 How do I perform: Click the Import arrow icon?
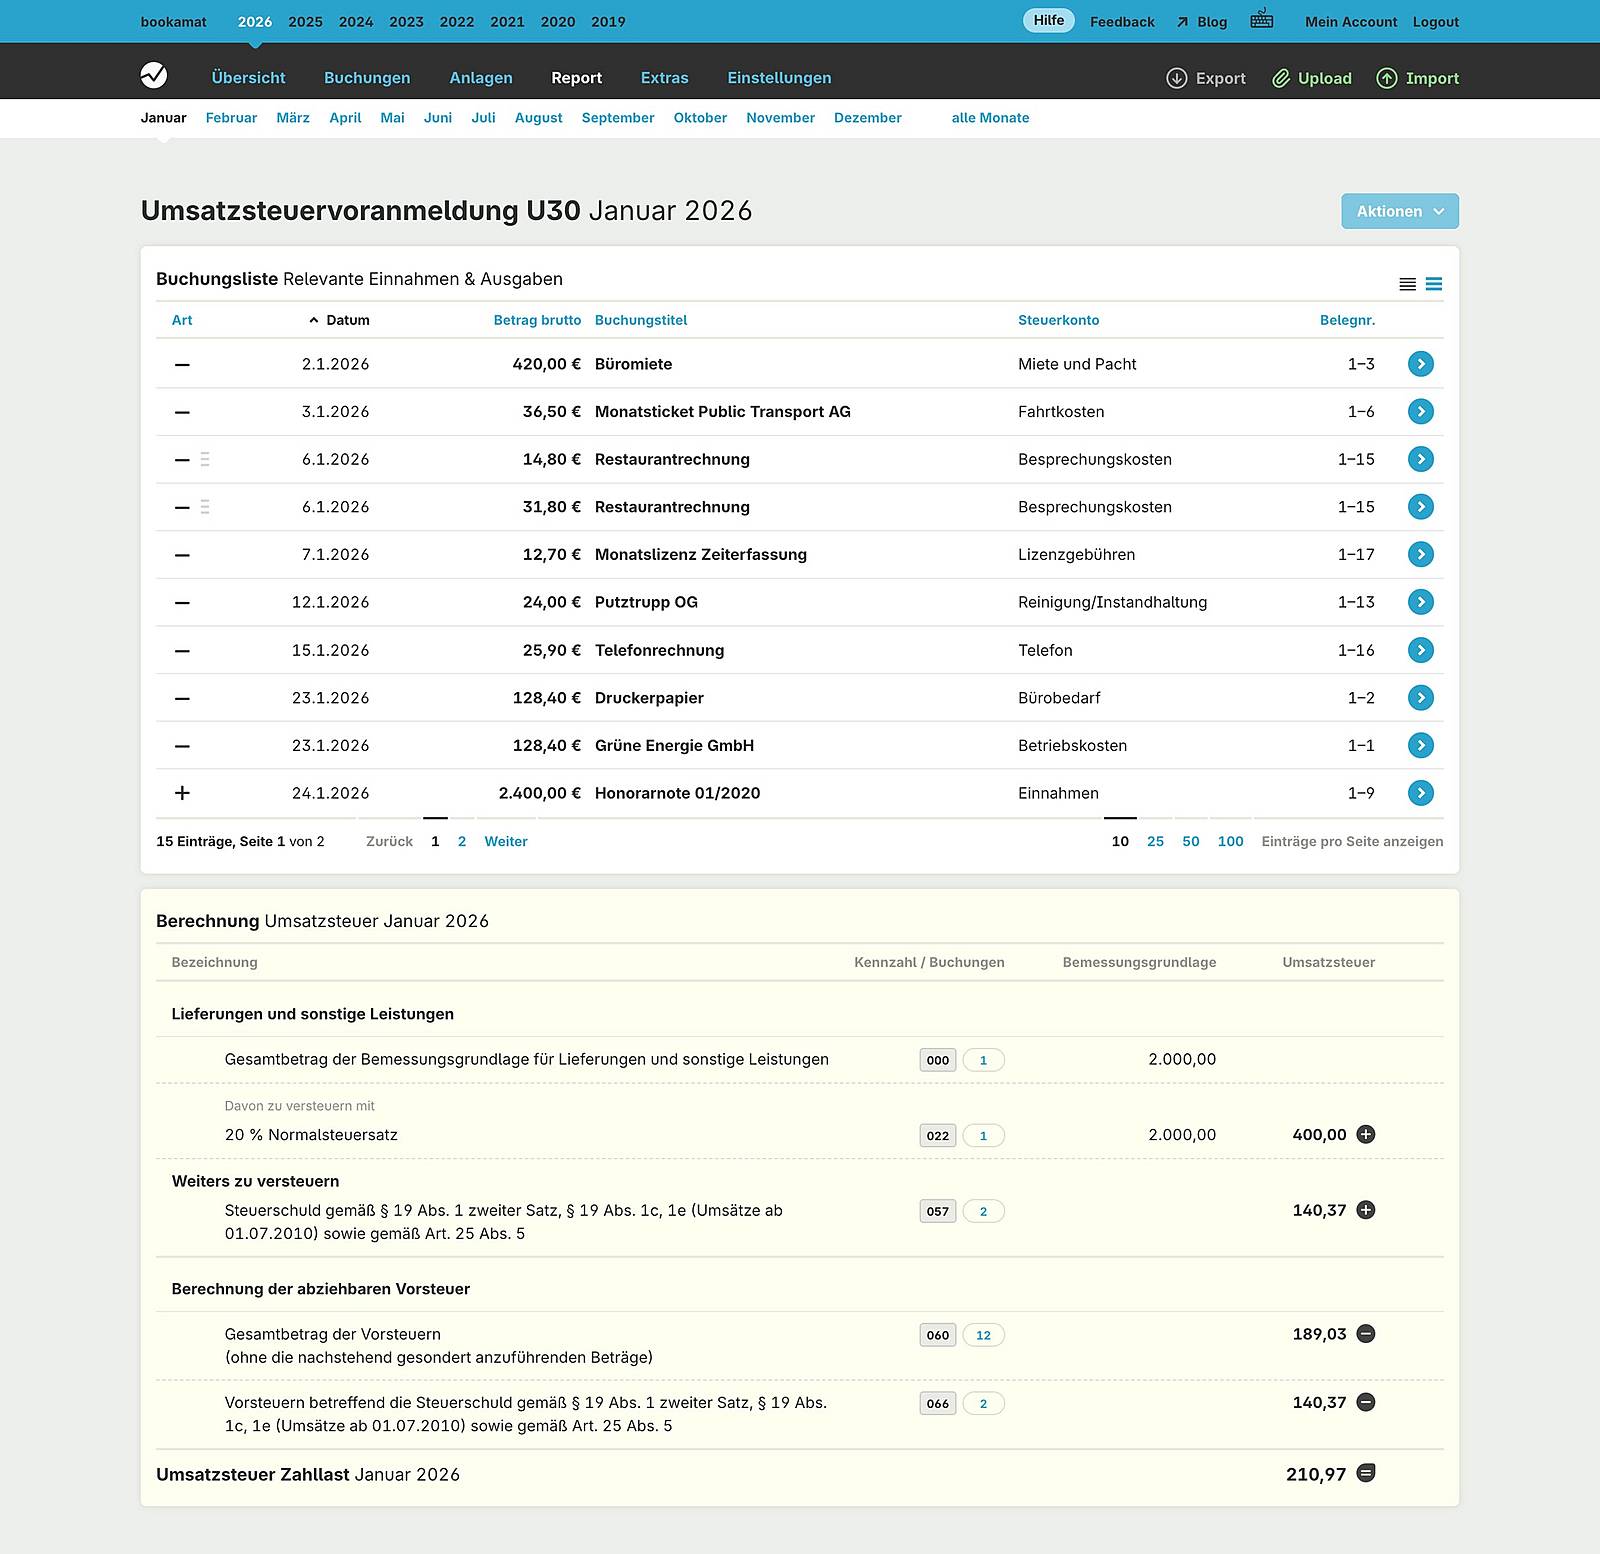click(1387, 78)
